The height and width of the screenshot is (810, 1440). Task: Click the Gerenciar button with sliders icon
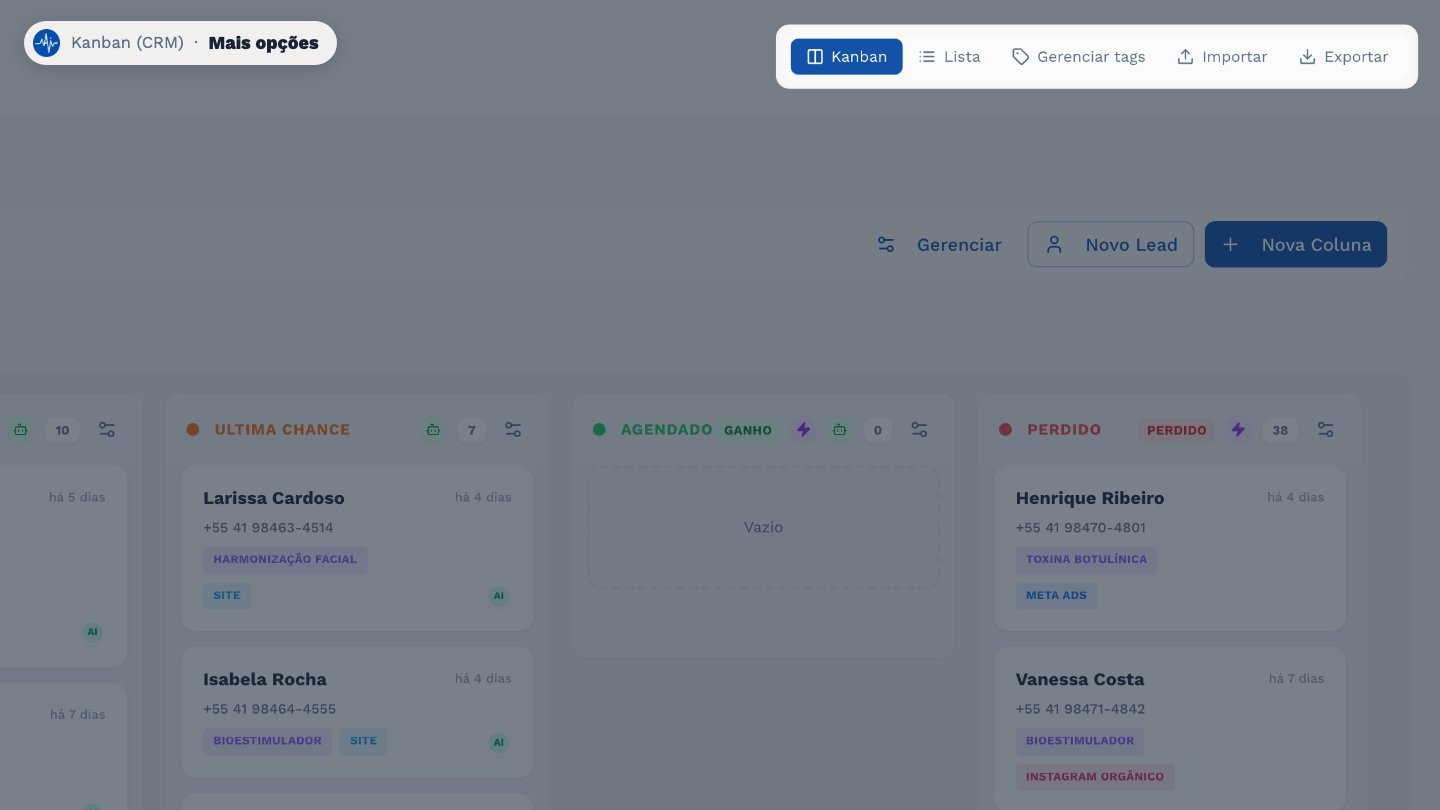coord(939,245)
